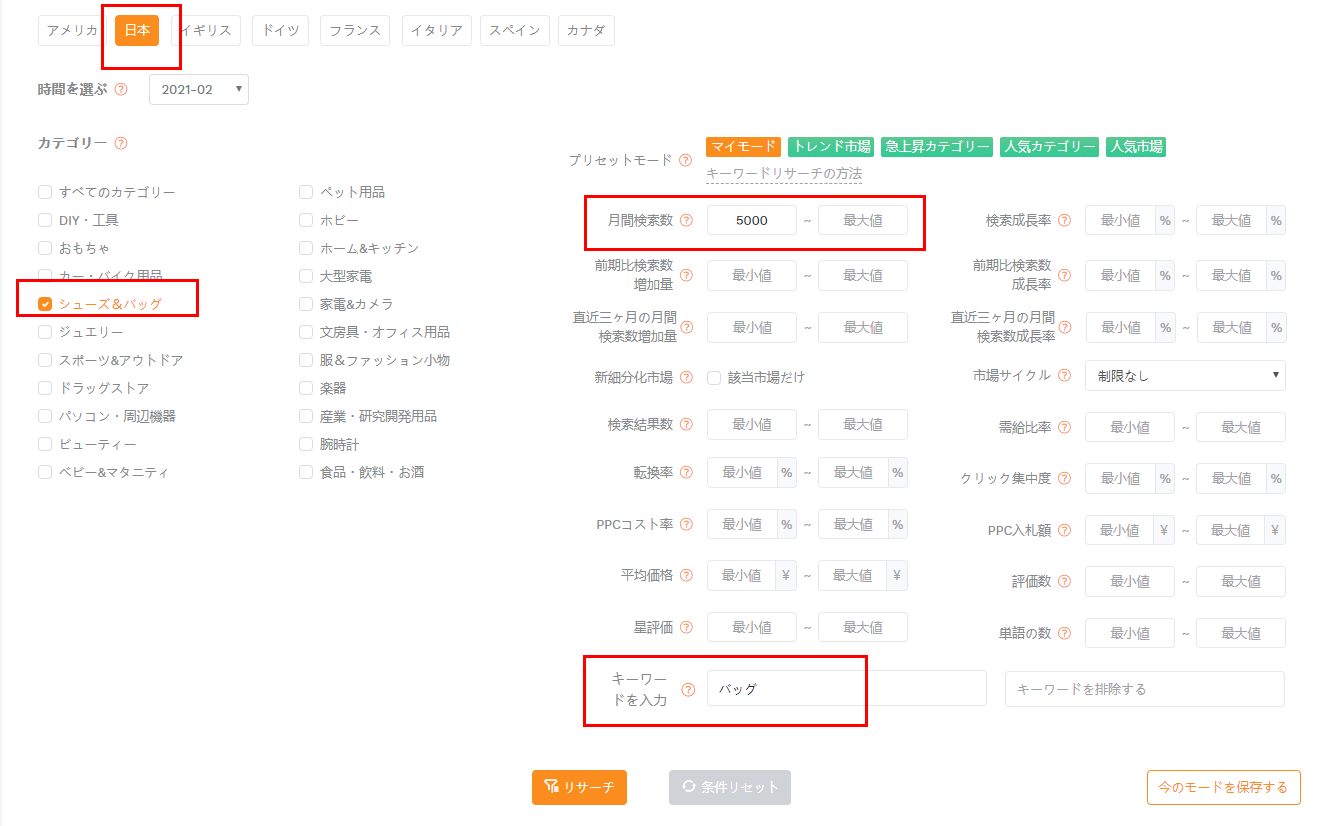Image resolution: width=1317 pixels, height=826 pixels.
Task: Click help icon for キーワードを入力
Action: point(688,689)
